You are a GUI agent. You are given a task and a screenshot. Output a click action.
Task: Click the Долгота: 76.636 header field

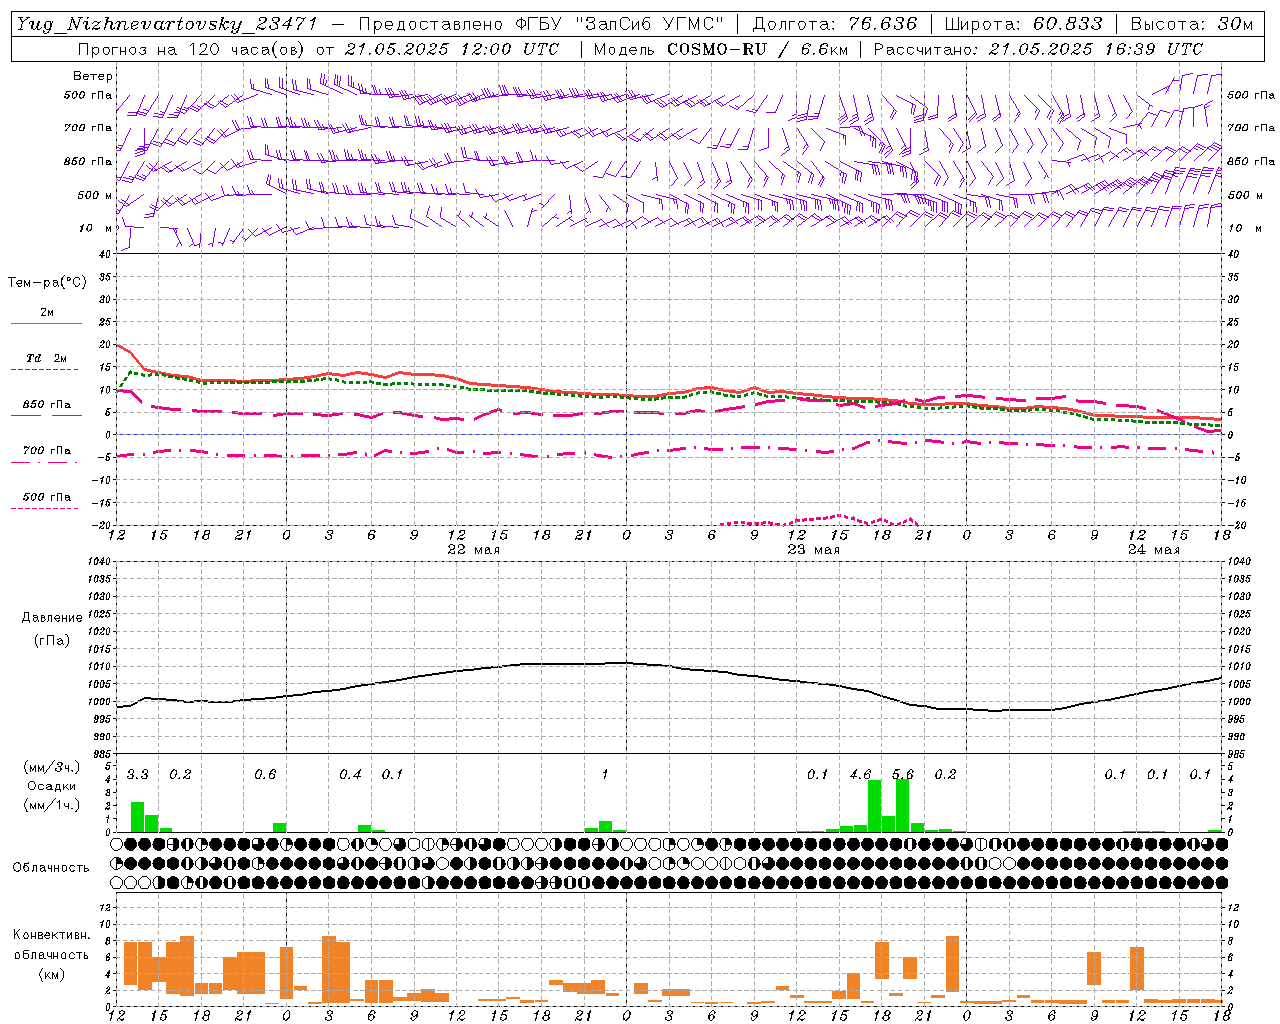pos(834,25)
